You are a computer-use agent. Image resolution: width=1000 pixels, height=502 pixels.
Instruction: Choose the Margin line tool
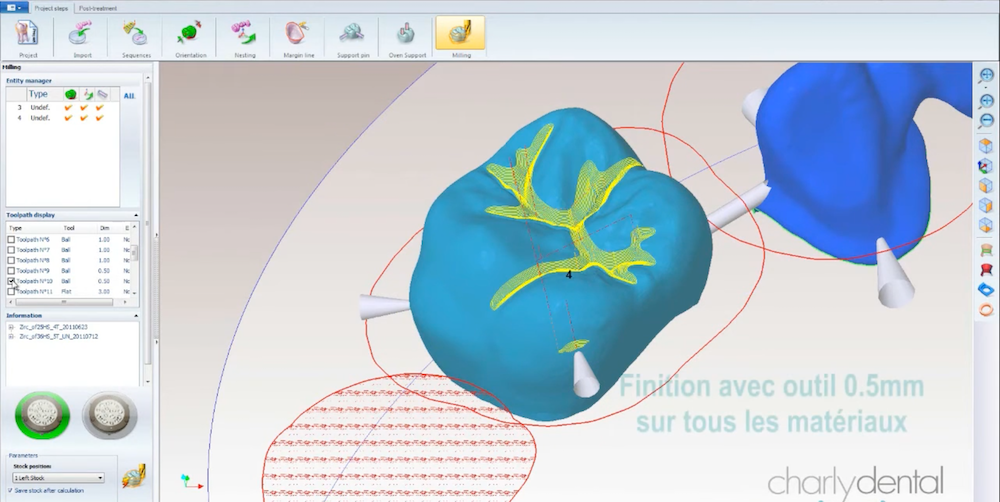tap(297, 37)
